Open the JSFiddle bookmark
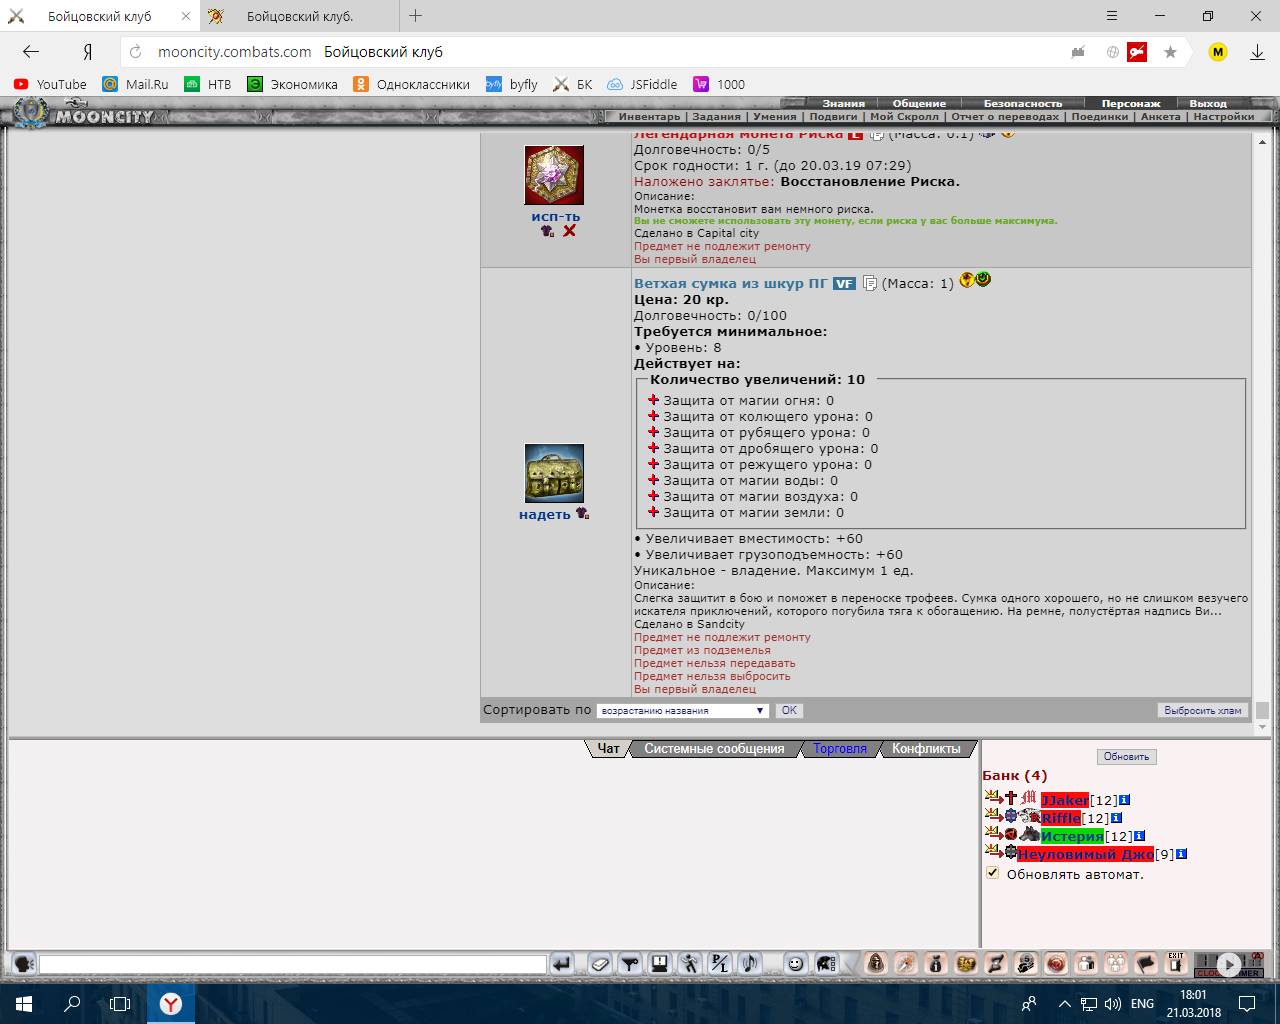Image resolution: width=1280 pixels, height=1024 pixels. [x=642, y=84]
